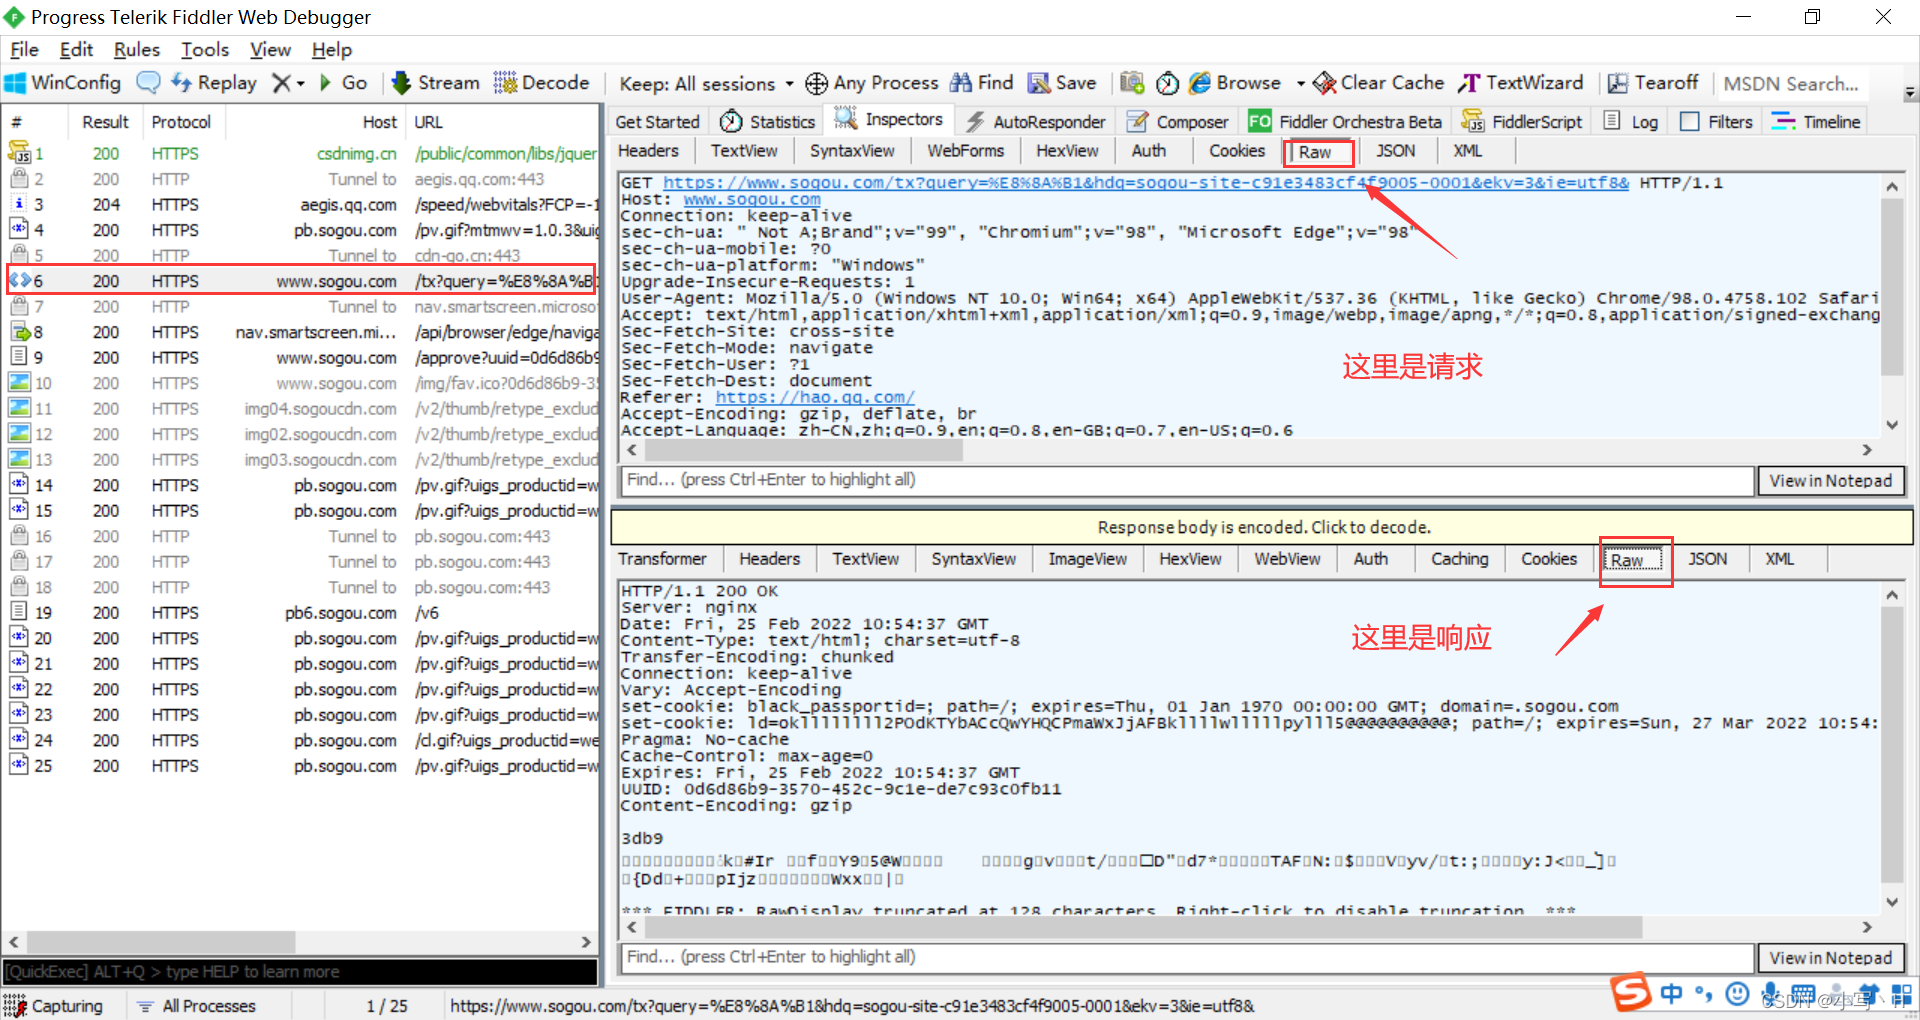Select session 1 csdnimg.cn row
This screenshot has width=1920, height=1020.
point(301,153)
